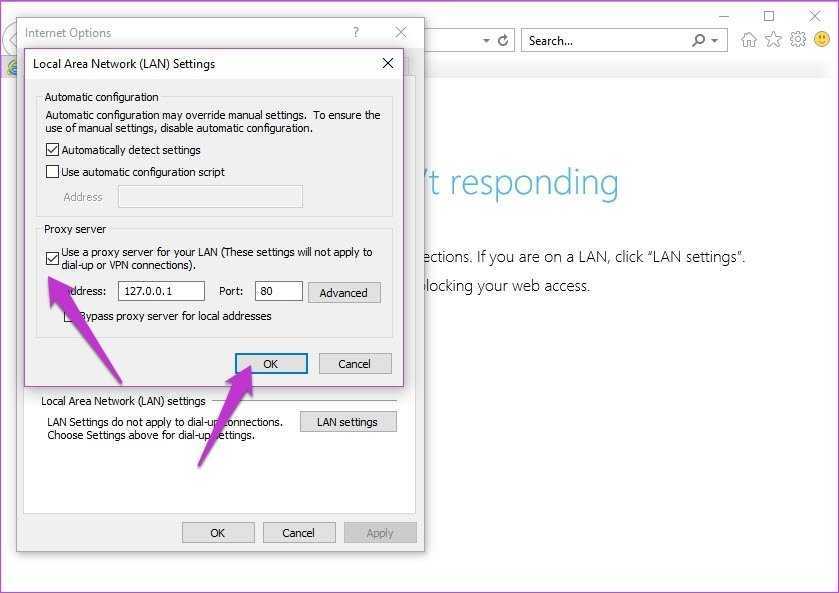
Task: Open the Tools gear icon
Action: tap(798, 39)
